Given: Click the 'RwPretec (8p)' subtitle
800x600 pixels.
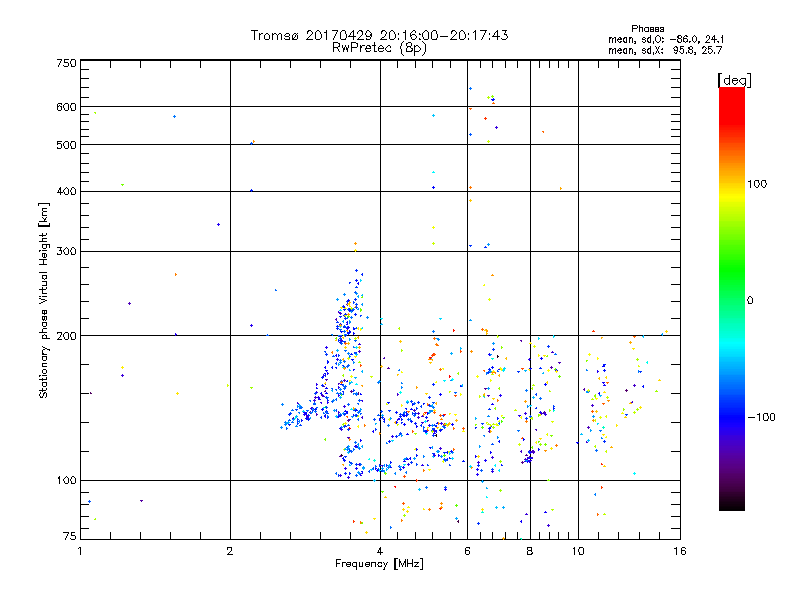Looking at the screenshot, I should (379, 48).
